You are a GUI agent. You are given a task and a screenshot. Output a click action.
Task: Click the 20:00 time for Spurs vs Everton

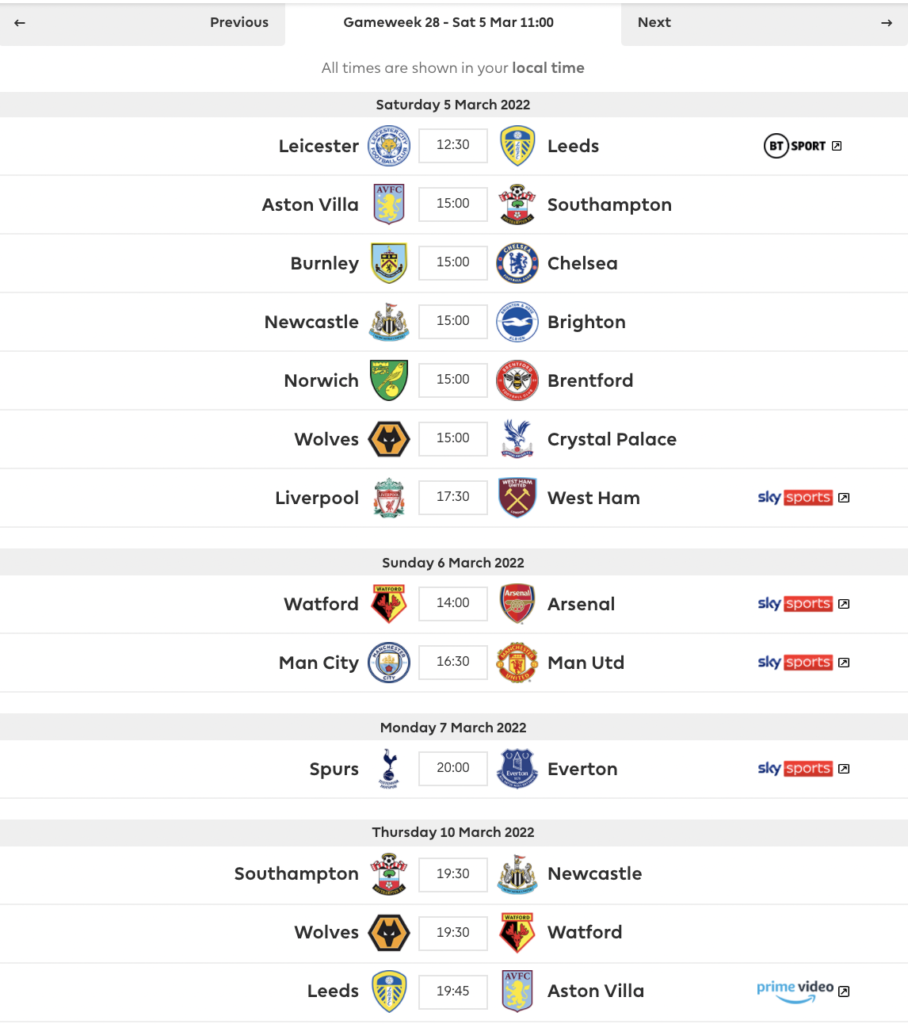[453, 769]
